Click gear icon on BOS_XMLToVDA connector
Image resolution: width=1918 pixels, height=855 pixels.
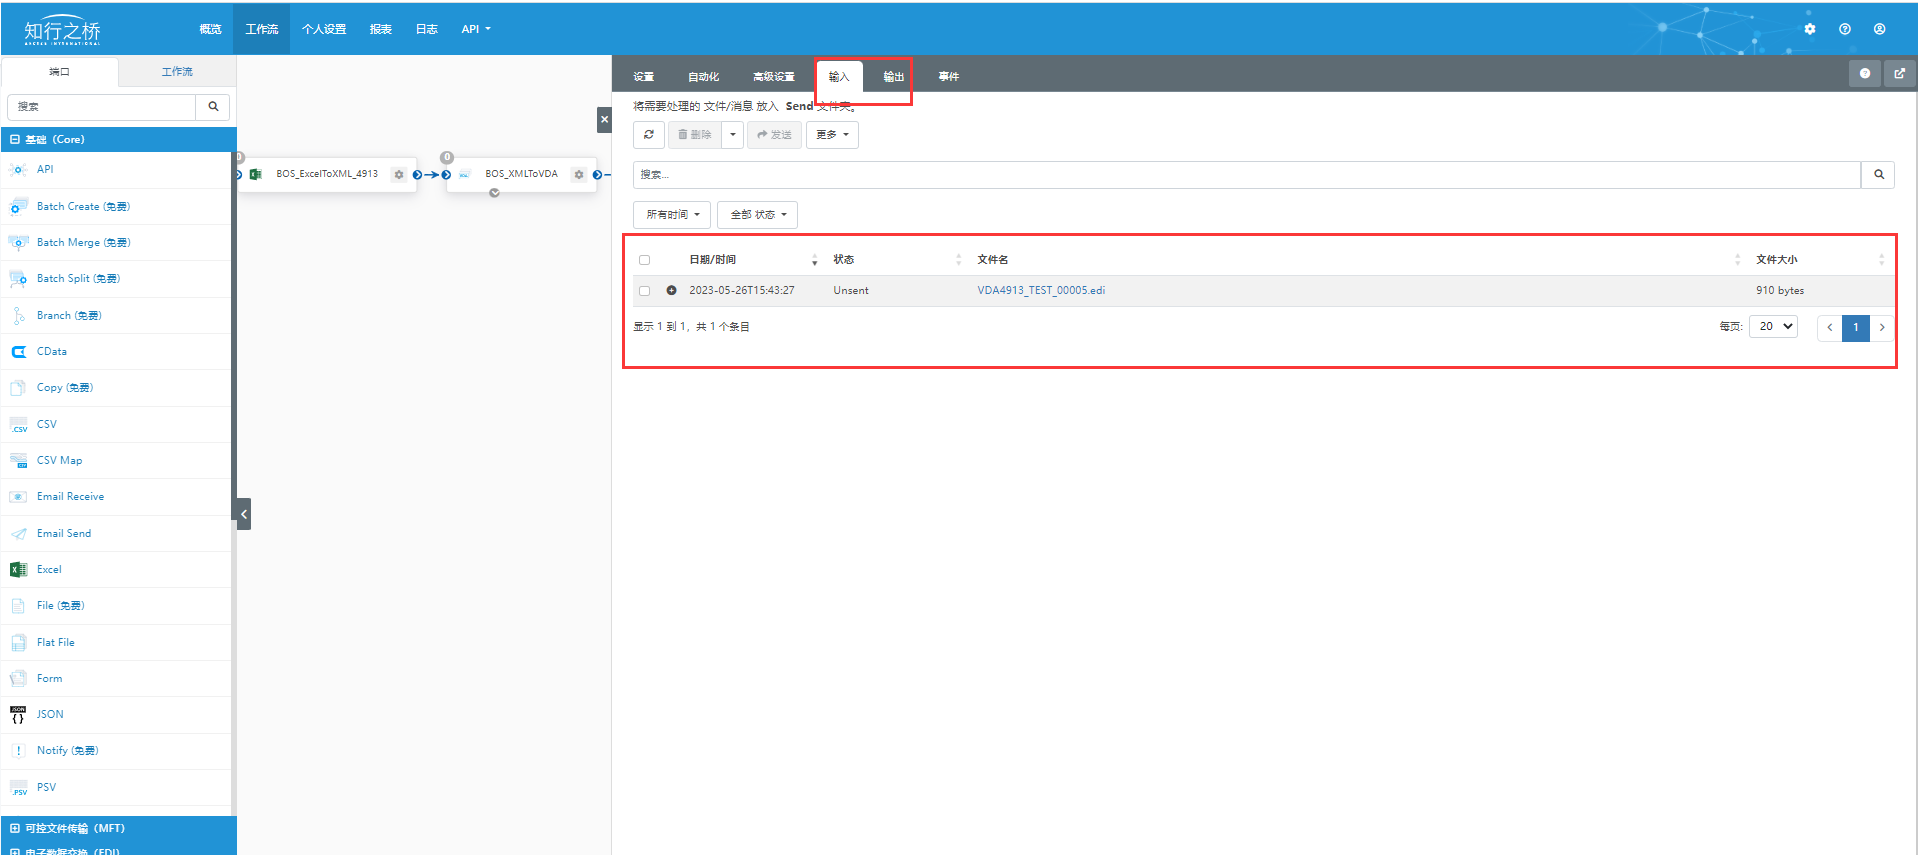(578, 175)
